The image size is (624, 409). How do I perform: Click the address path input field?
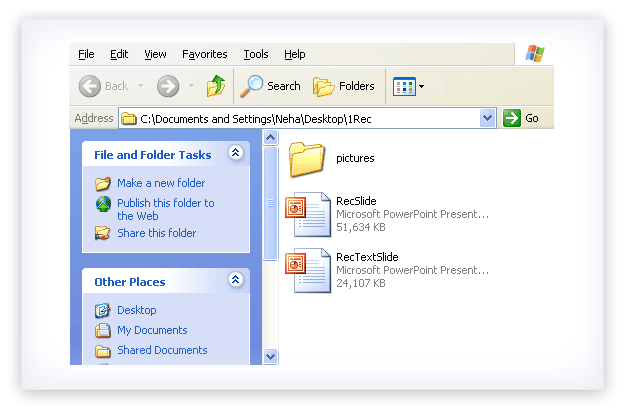[300, 118]
